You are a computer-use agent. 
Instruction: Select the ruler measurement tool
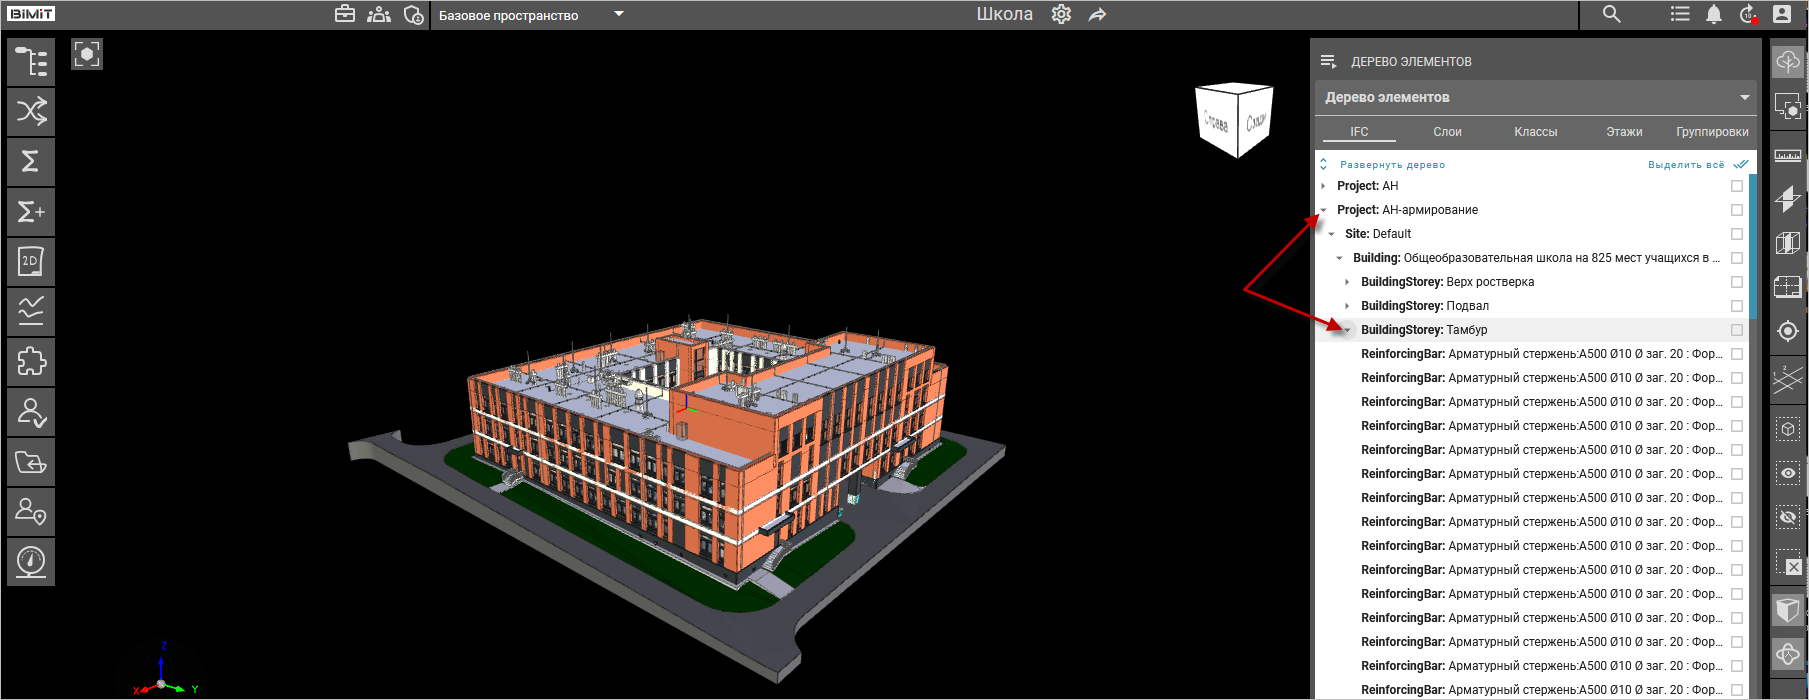pos(1787,155)
